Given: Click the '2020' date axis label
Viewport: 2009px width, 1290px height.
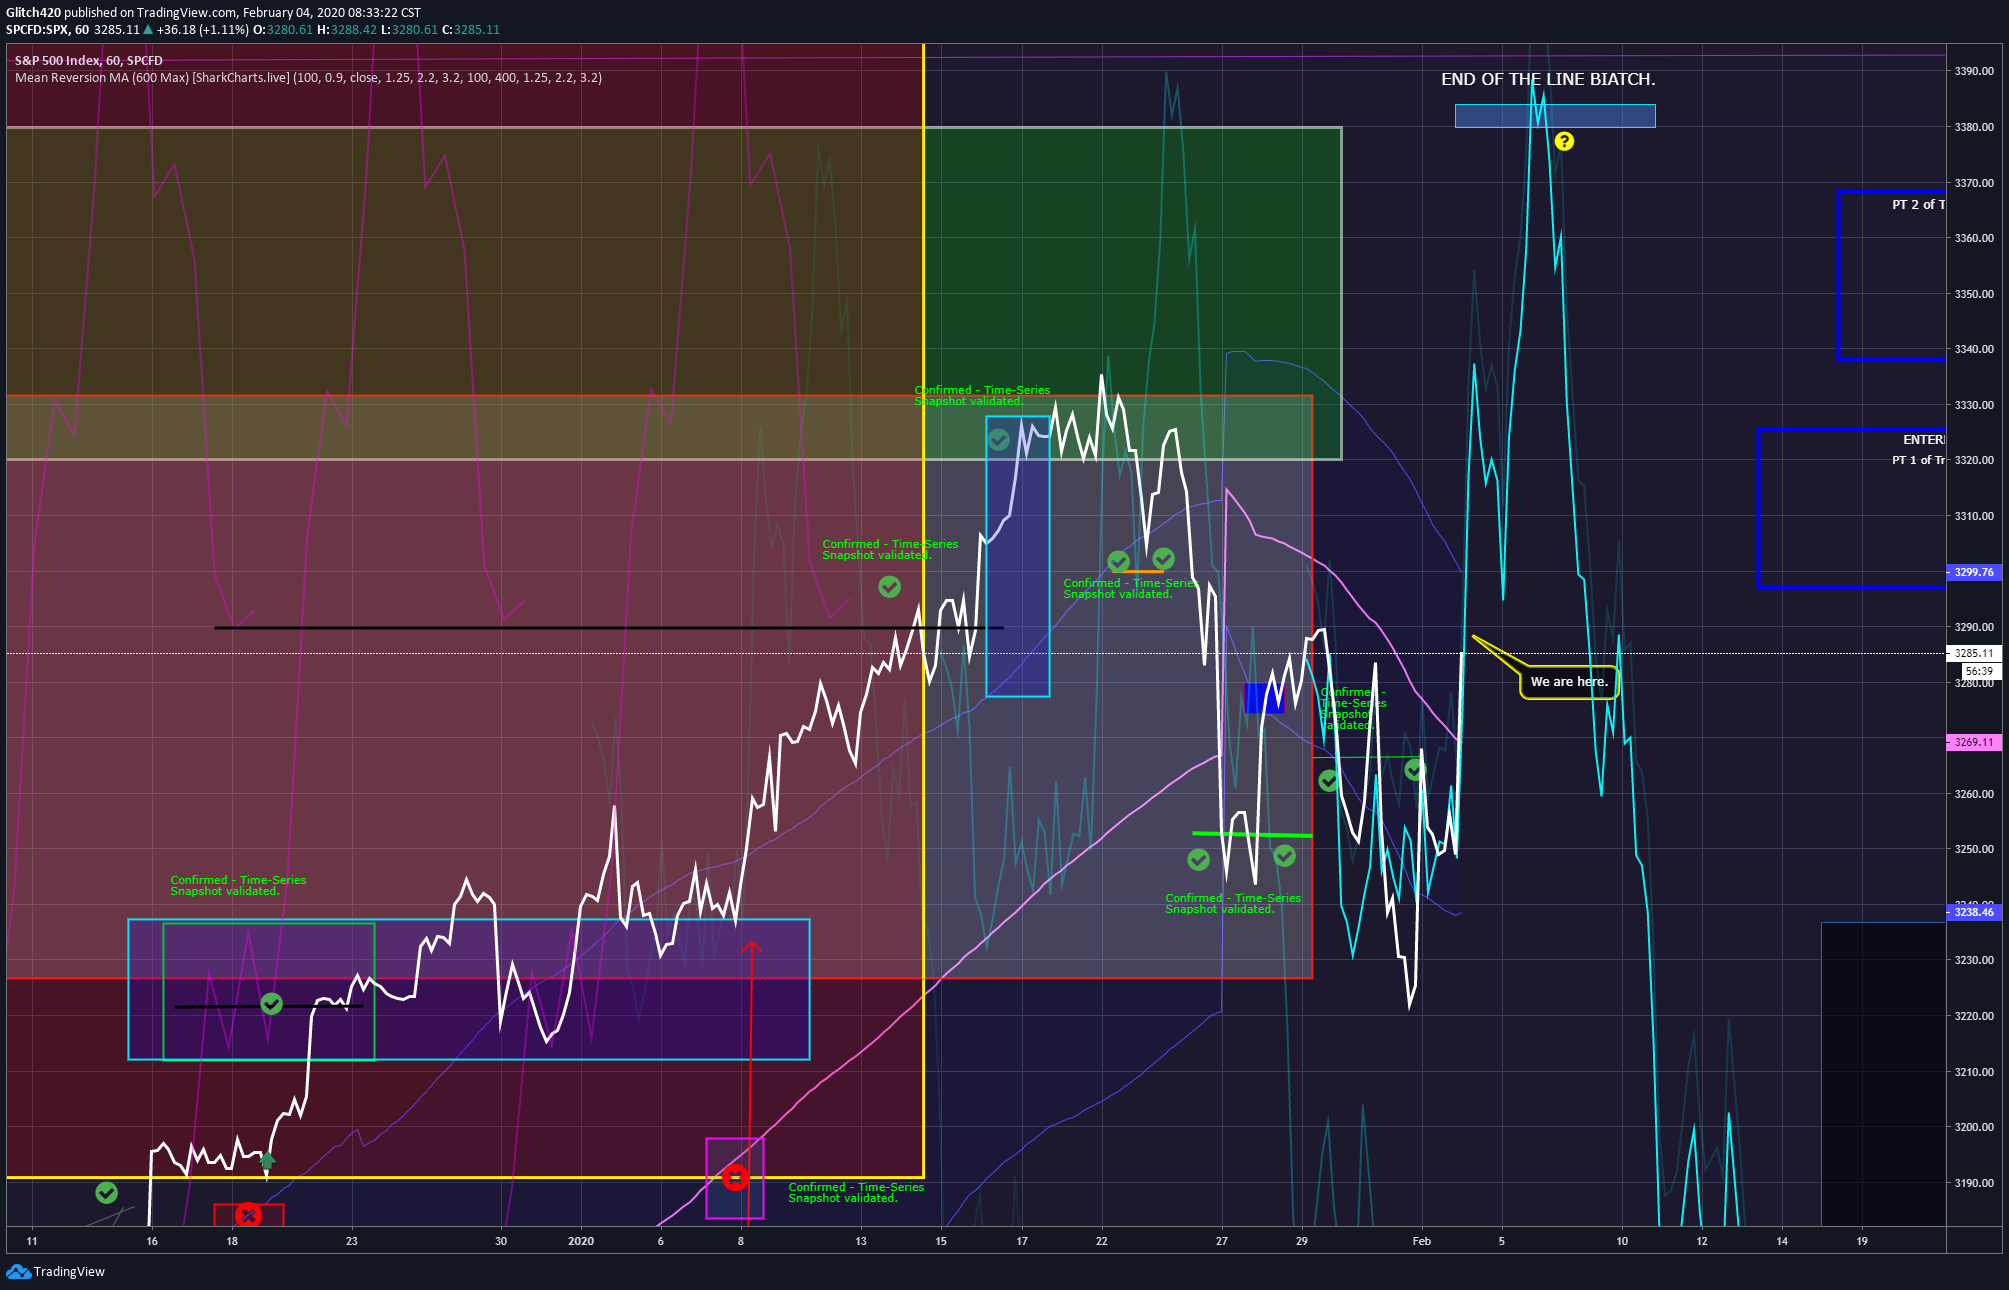Looking at the screenshot, I should 581,1241.
